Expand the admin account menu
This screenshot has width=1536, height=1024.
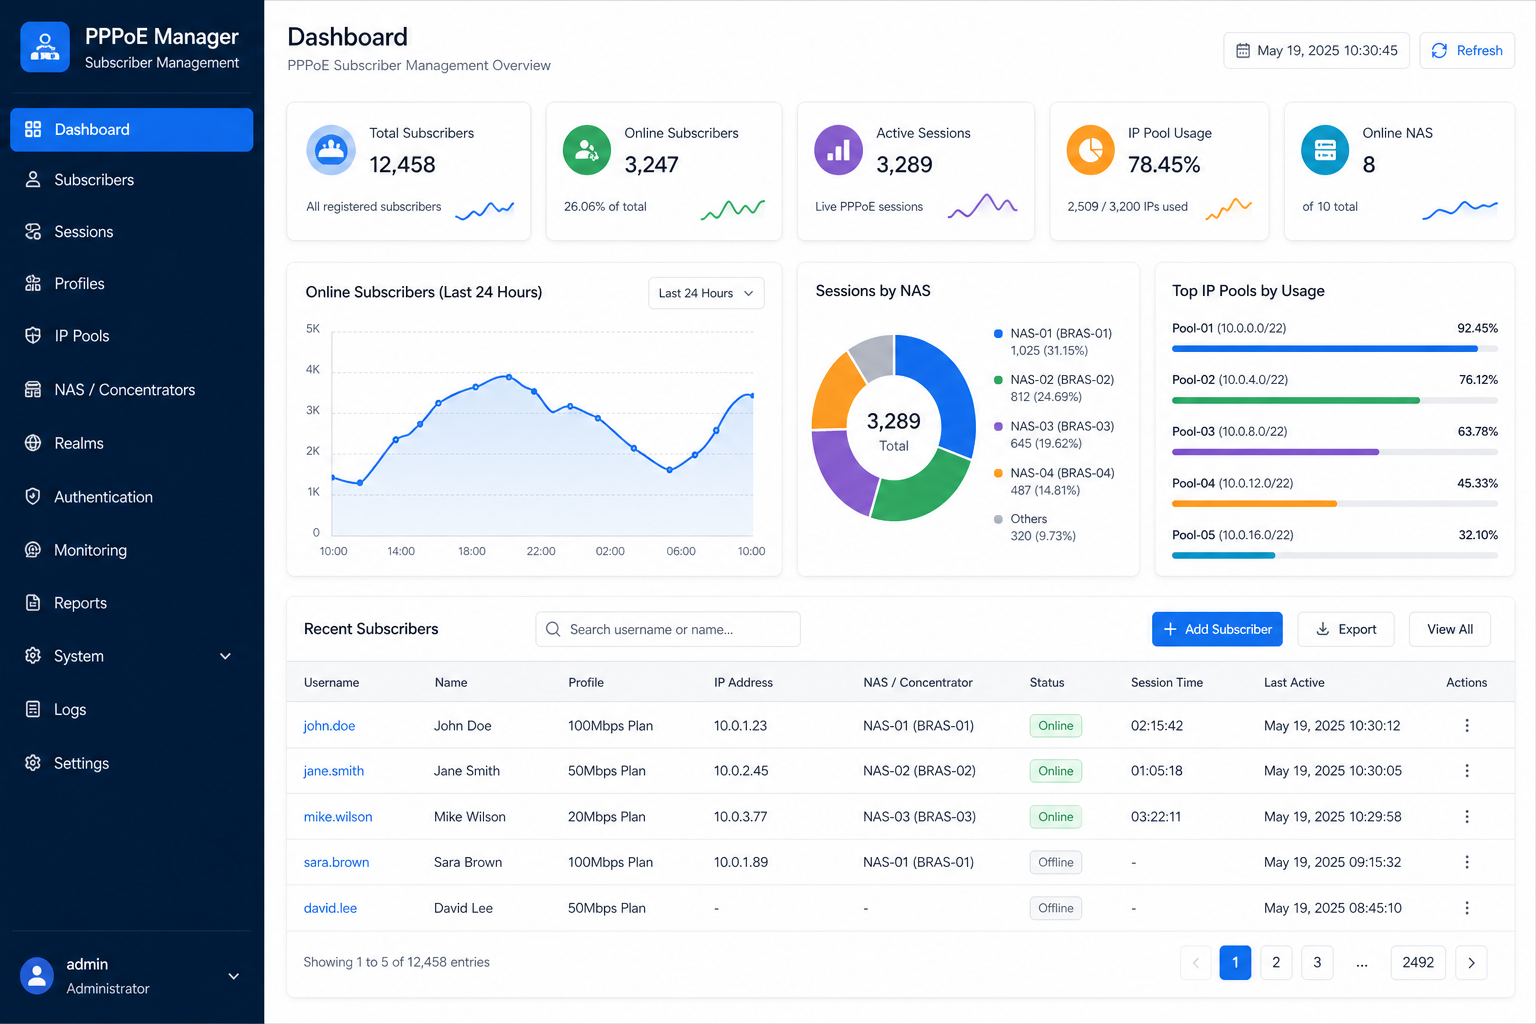(x=131, y=976)
